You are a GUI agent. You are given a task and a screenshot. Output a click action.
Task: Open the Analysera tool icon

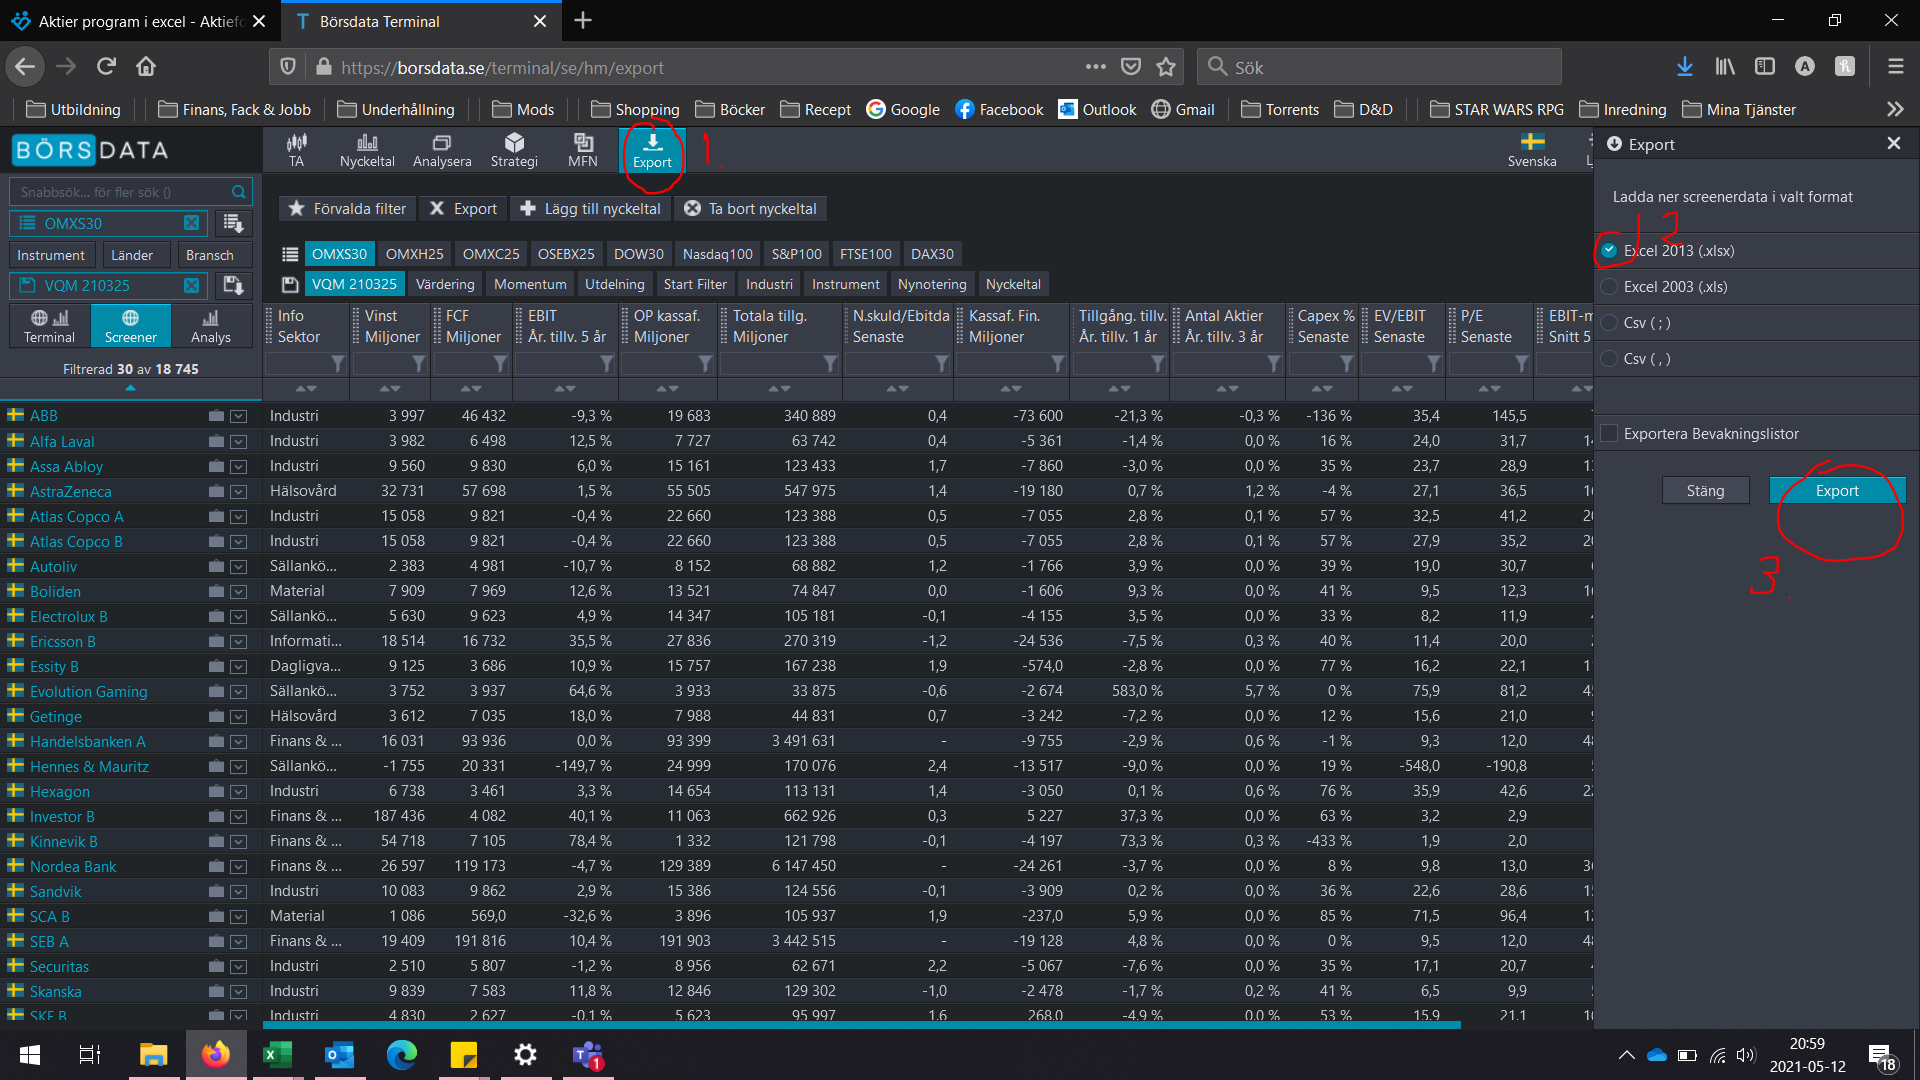point(442,149)
